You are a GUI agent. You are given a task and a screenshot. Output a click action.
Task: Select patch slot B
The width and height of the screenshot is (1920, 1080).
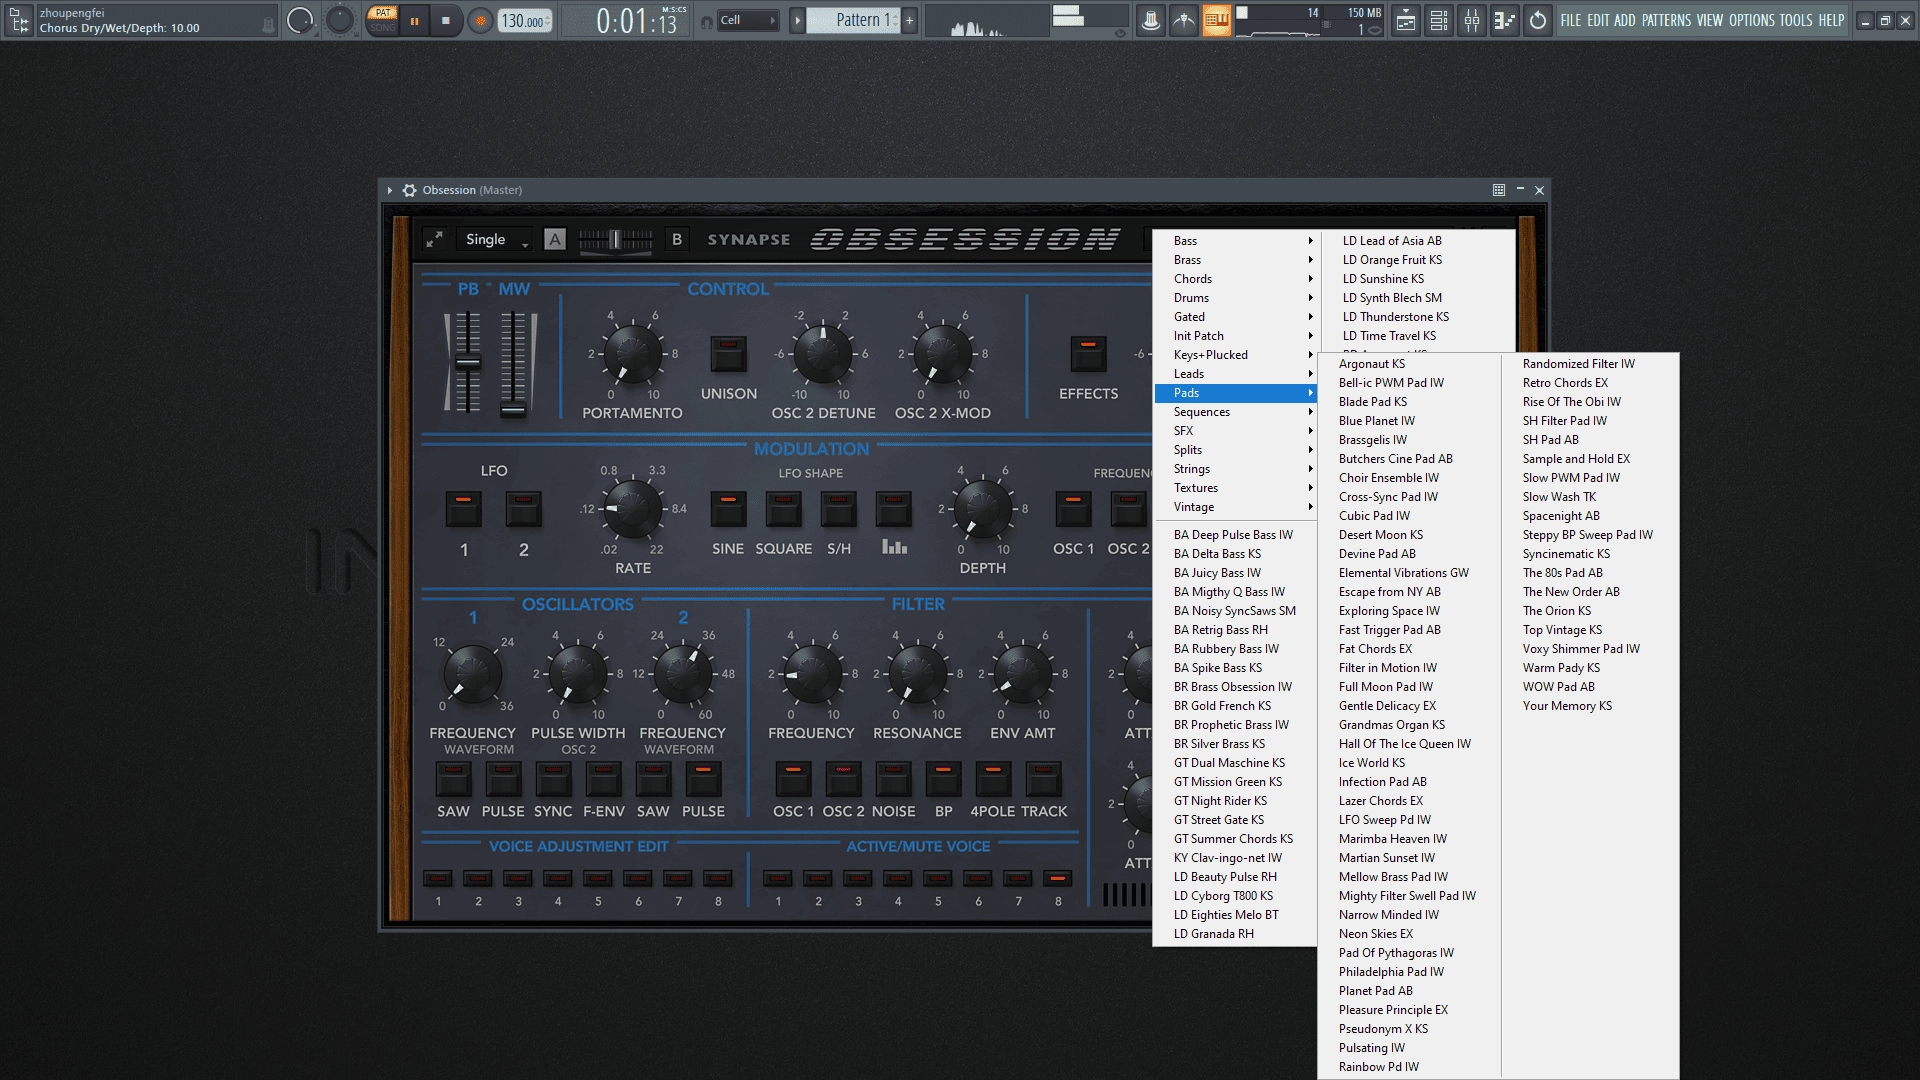[x=677, y=239]
